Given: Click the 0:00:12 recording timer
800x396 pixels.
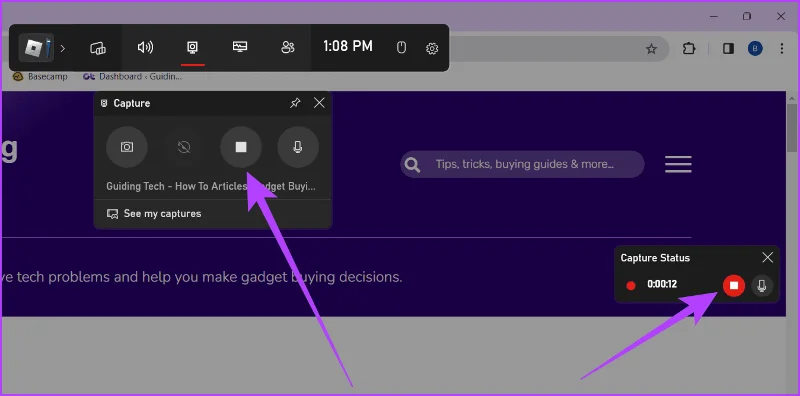Looking at the screenshot, I should (x=662, y=284).
